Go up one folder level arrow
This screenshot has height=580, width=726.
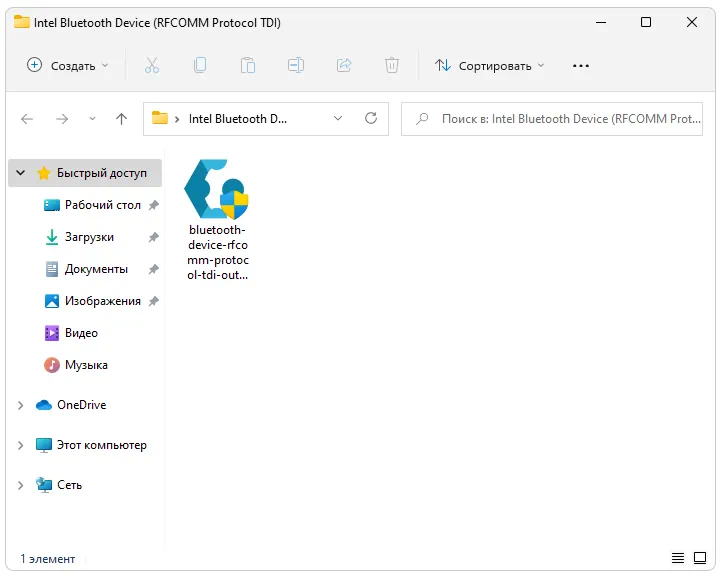(x=121, y=119)
